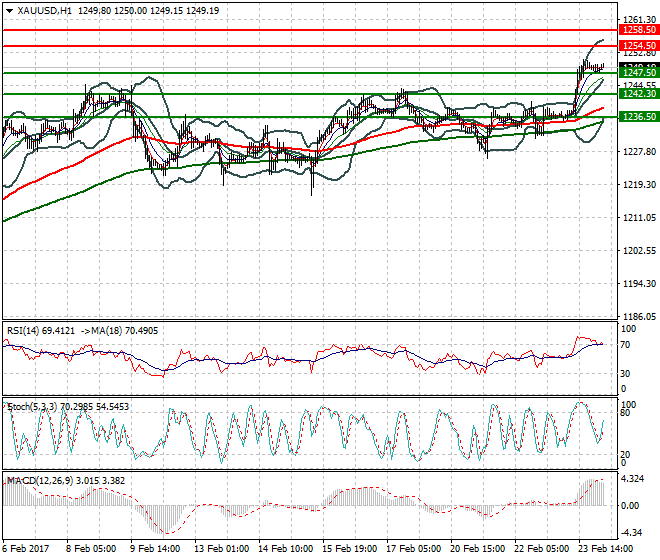
Task: Click the 1202.55 price scale value
Action: 639,251
